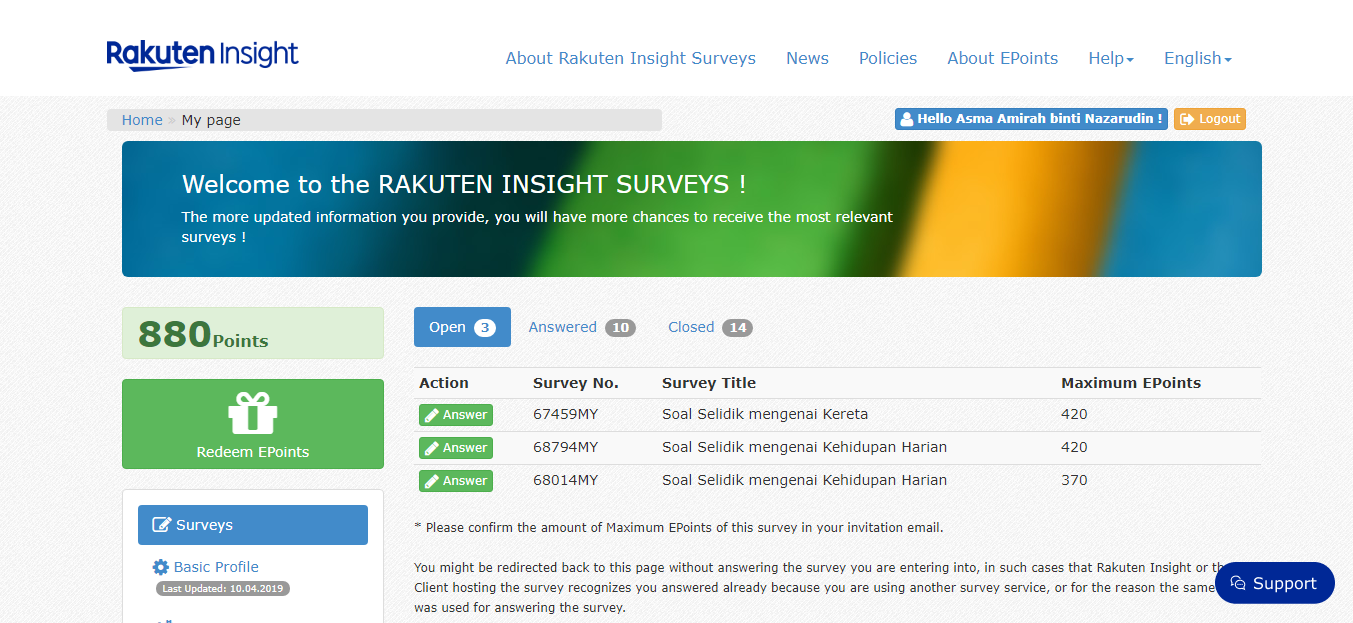Click the Last Updated 10.04.2019 badge
Viewport: 1353px width, 623px height.
coord(223,589)
